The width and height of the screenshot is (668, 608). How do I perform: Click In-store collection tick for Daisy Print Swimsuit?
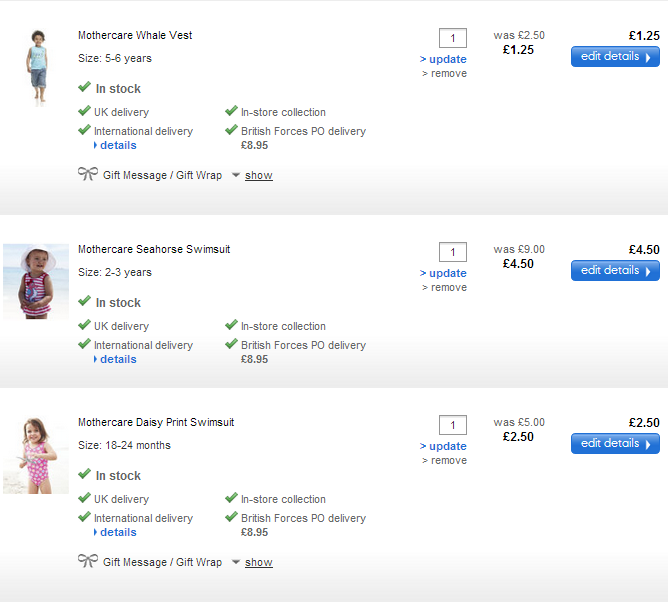[x=232, y=499]
